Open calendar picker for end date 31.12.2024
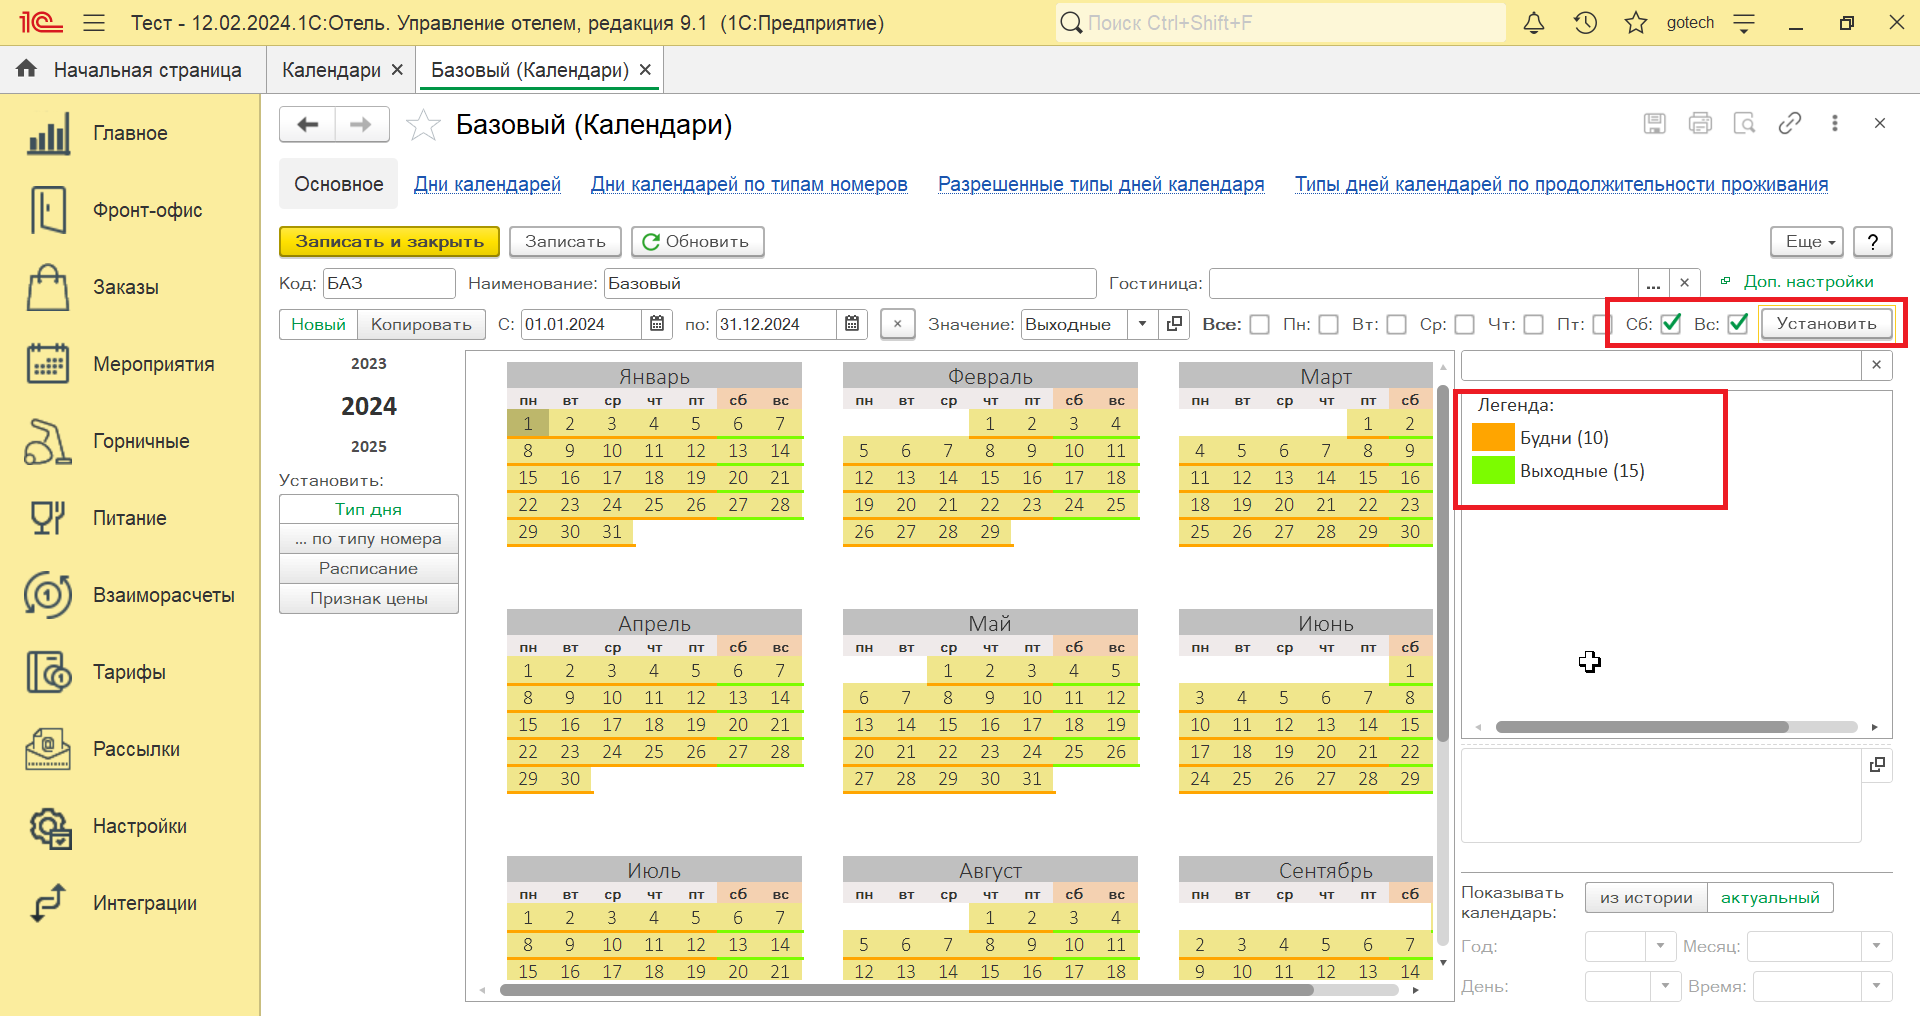The width and height of the screenshot is (1920, 1016). [x=852, y=324]
